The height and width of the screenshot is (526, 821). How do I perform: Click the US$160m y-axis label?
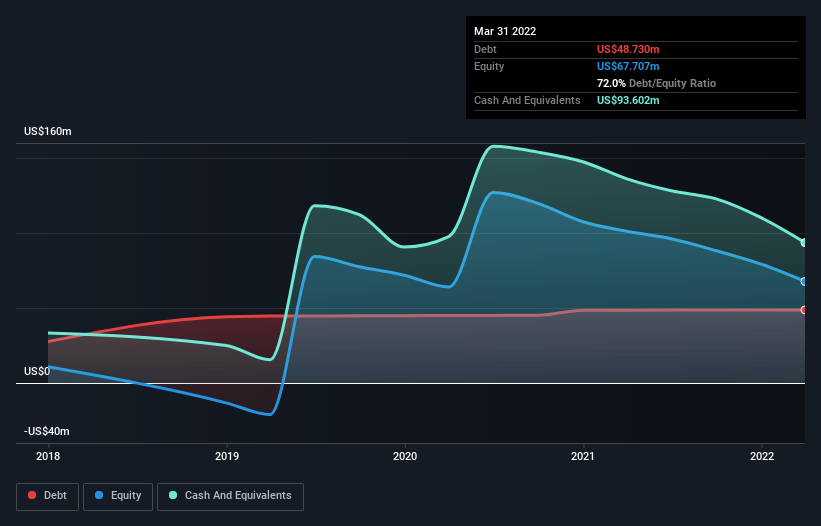[48, 131]
